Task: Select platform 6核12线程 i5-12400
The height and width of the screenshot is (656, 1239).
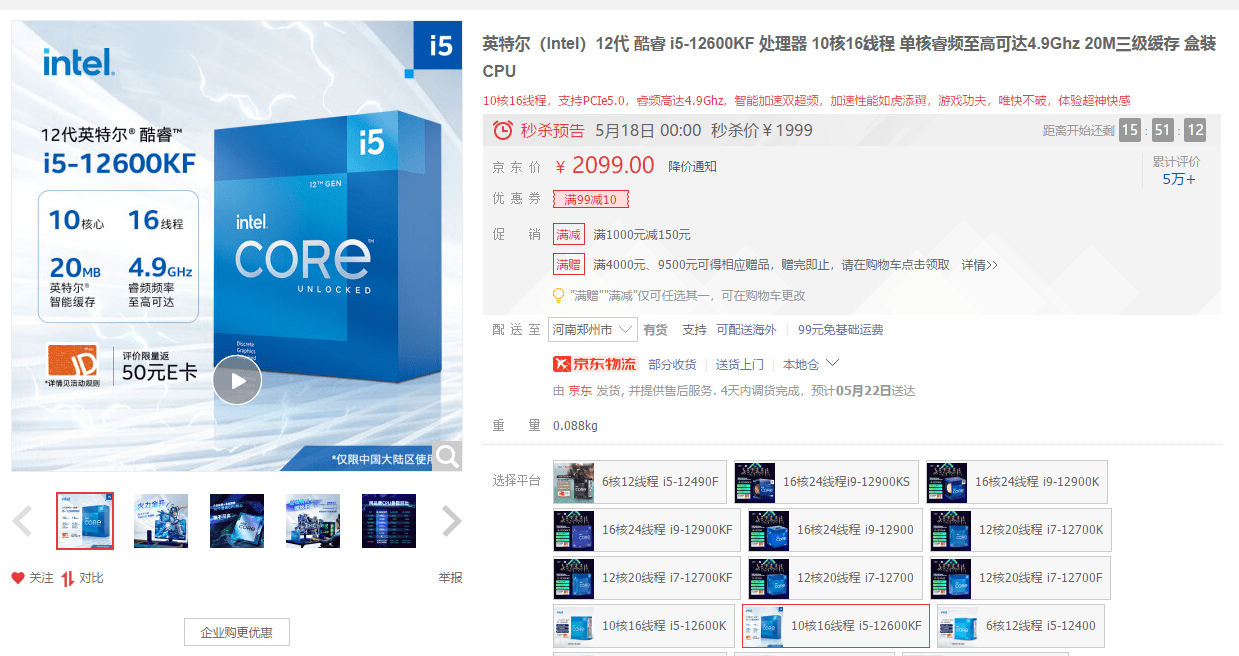Action: (1021, 626)
